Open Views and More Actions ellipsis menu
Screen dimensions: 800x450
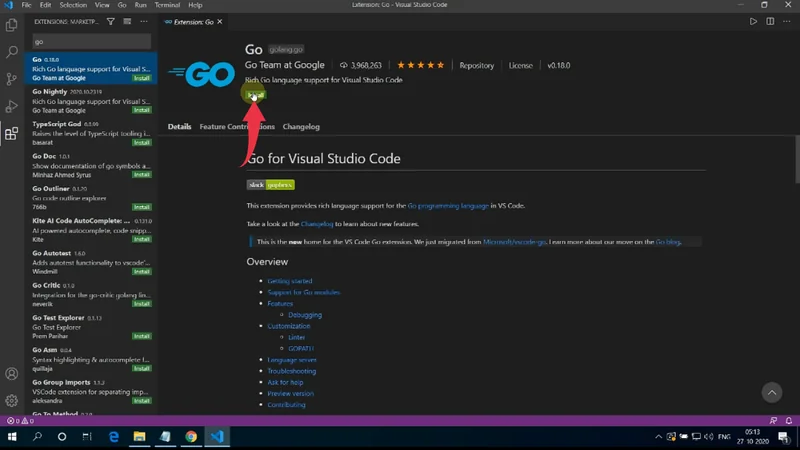(146, 21)
